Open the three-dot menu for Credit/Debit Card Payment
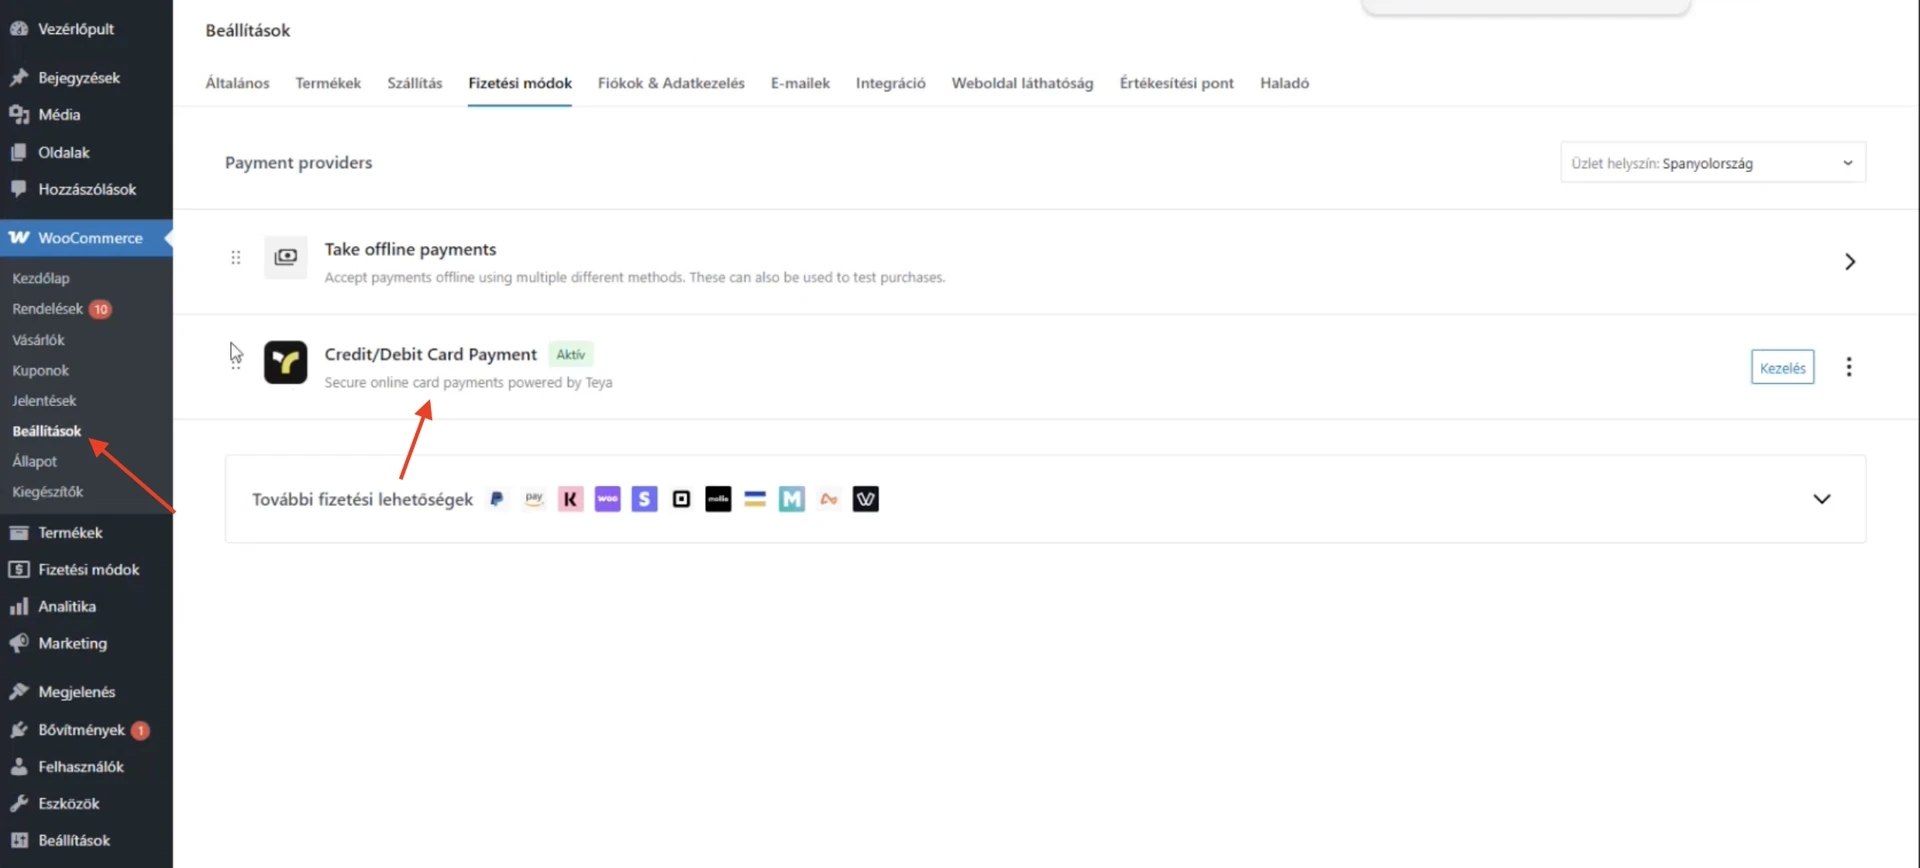The height and width of the screenshot is (868, 1920). click(1848, 367)
